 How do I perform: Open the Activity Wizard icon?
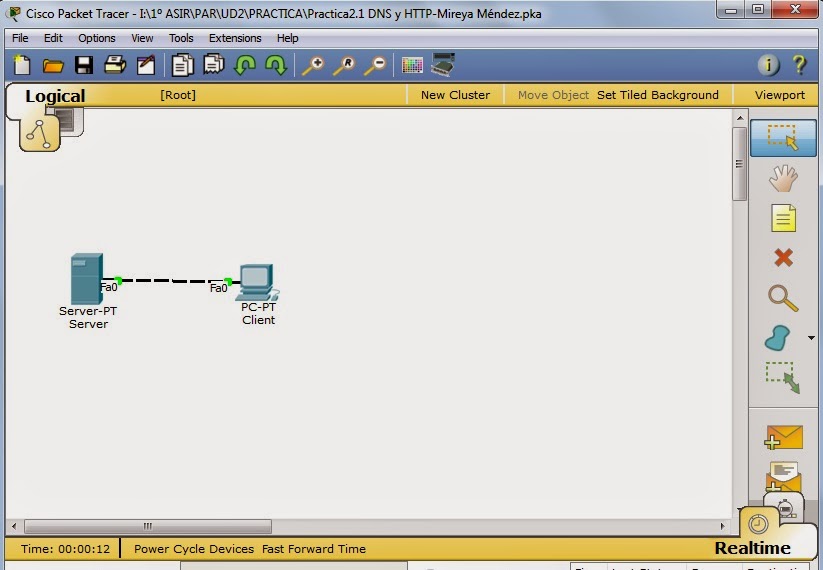pyautogui.click(x=146, y=65)
